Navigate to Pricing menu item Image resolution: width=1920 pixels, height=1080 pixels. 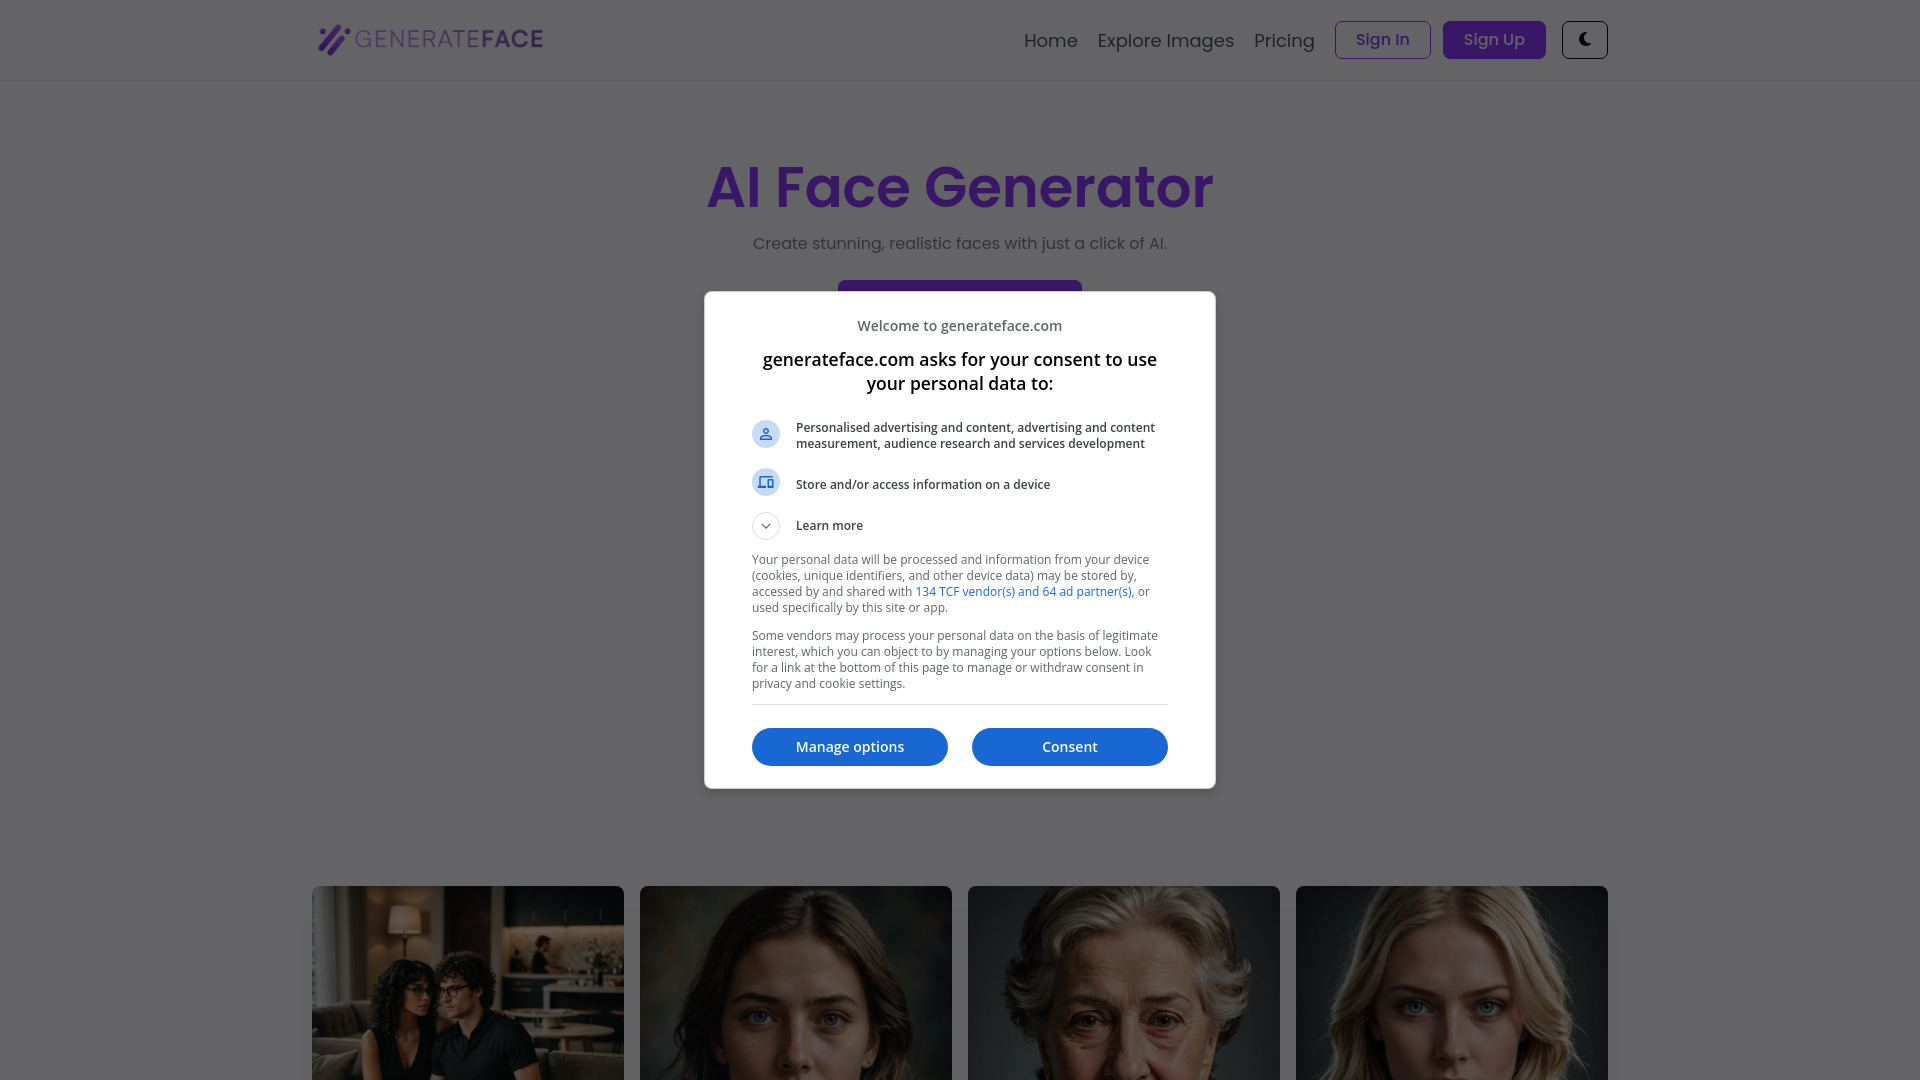coord(1284,40)
